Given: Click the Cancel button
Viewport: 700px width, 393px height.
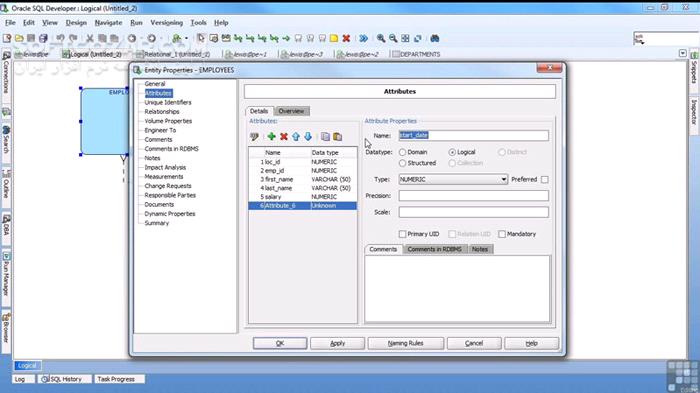Looking at the screenshot, I should point(474,343).
